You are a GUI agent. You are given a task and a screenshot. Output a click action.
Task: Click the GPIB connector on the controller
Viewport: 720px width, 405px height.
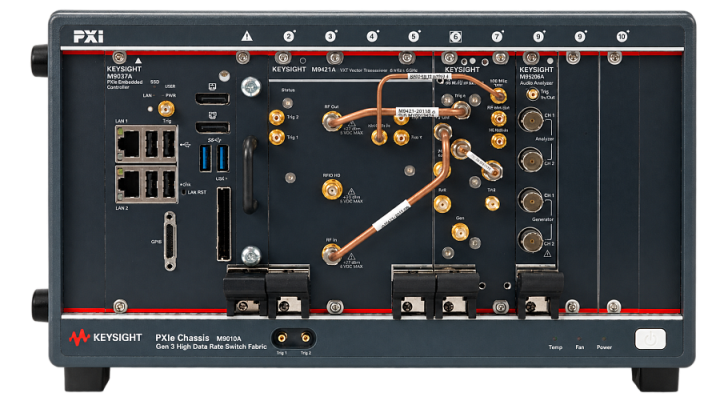(x=170, y=241)
